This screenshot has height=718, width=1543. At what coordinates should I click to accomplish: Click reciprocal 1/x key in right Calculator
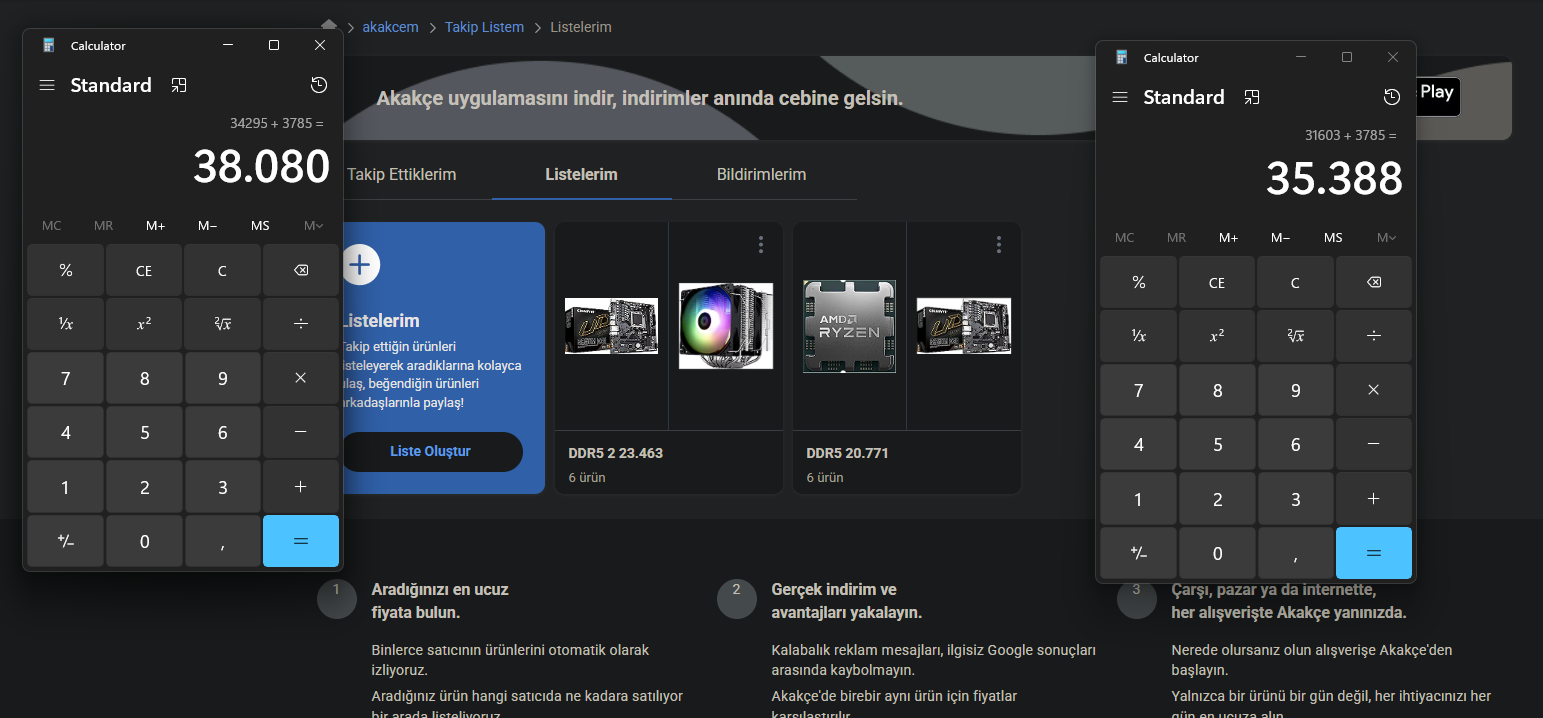(x=1139, y=336)
